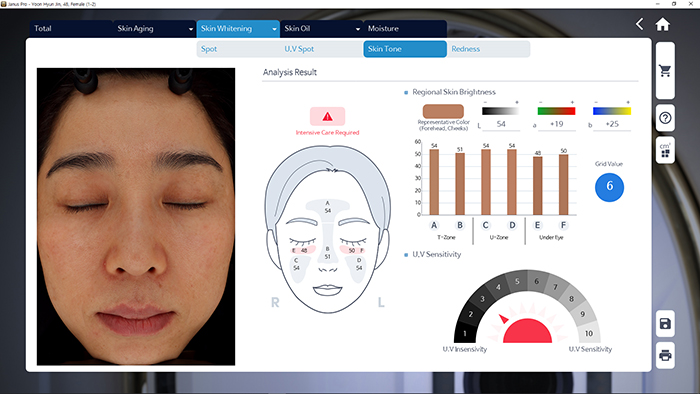Expand the Skin Whitening dropdown arrow

pos(274,29)
